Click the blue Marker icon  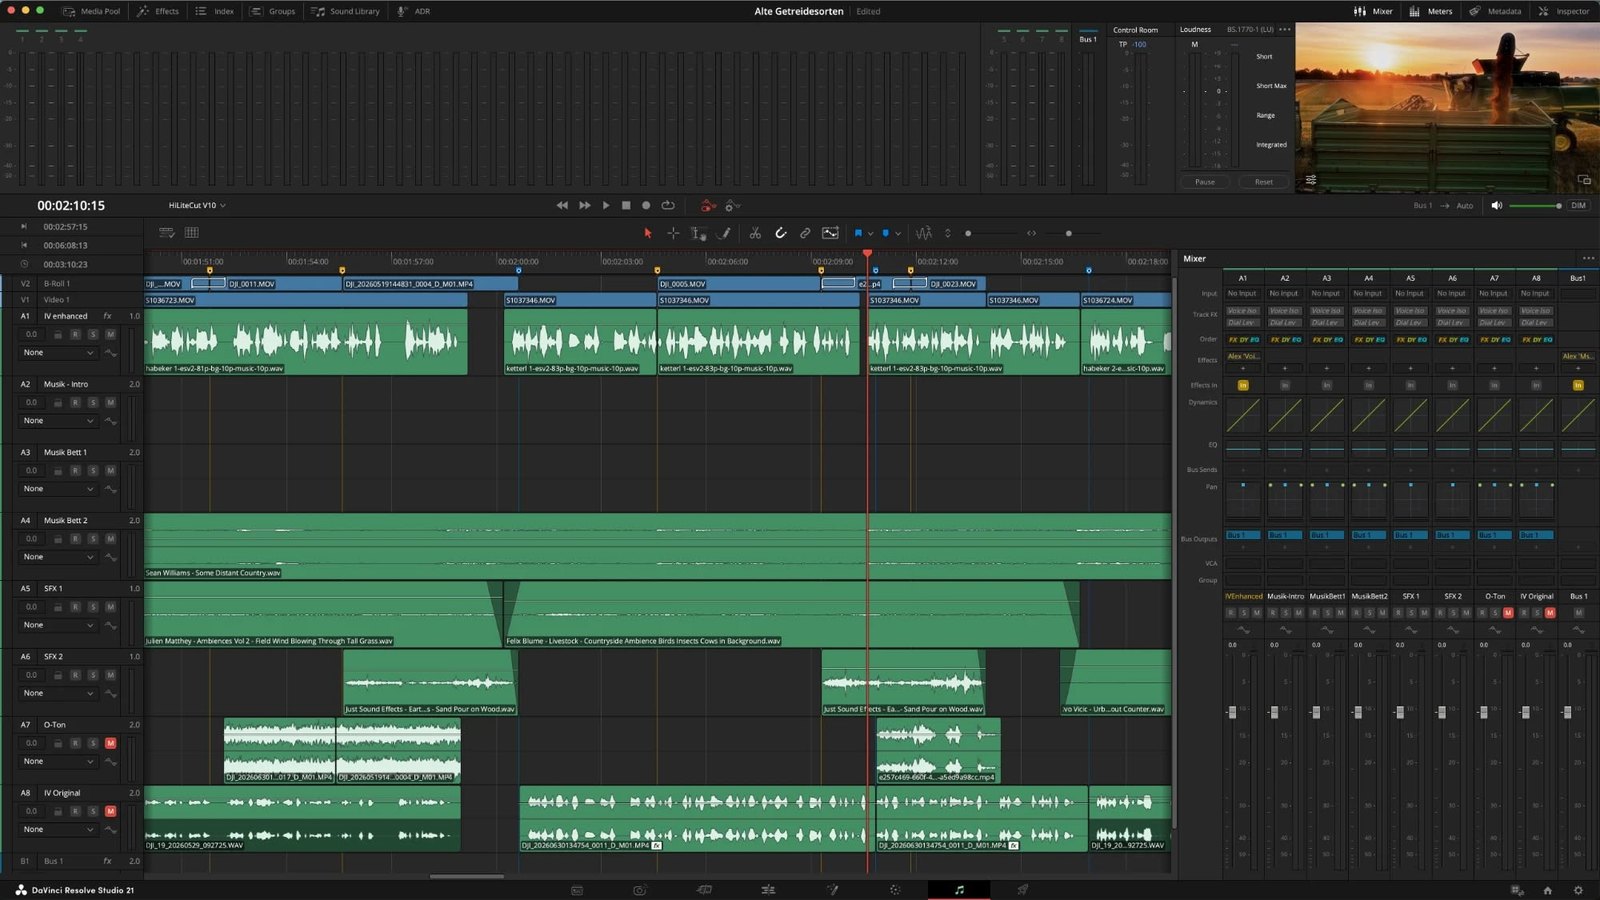pos(885,233)
